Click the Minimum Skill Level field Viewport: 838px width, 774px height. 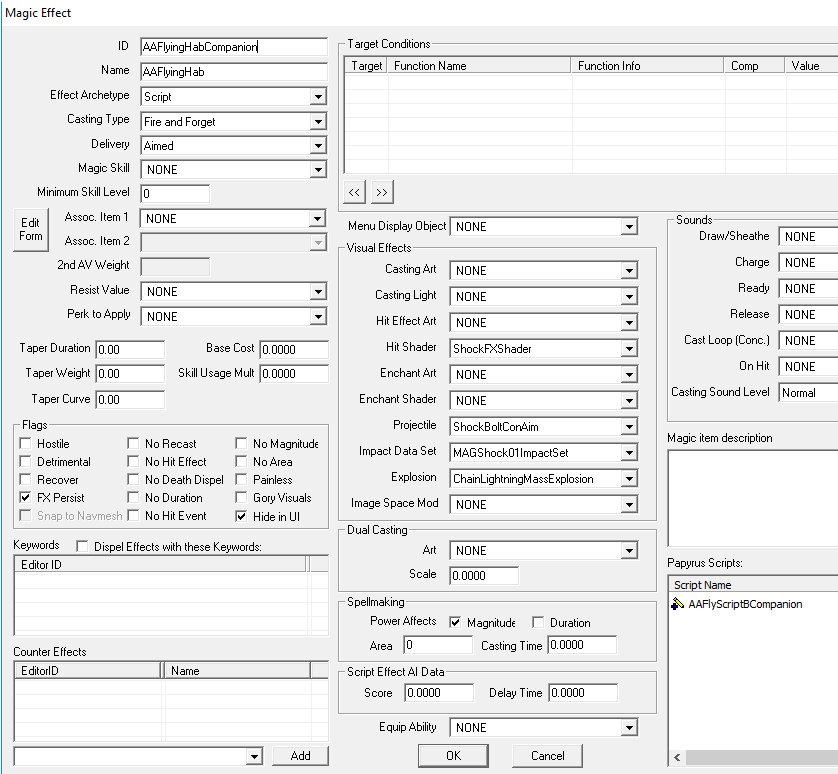175,194
